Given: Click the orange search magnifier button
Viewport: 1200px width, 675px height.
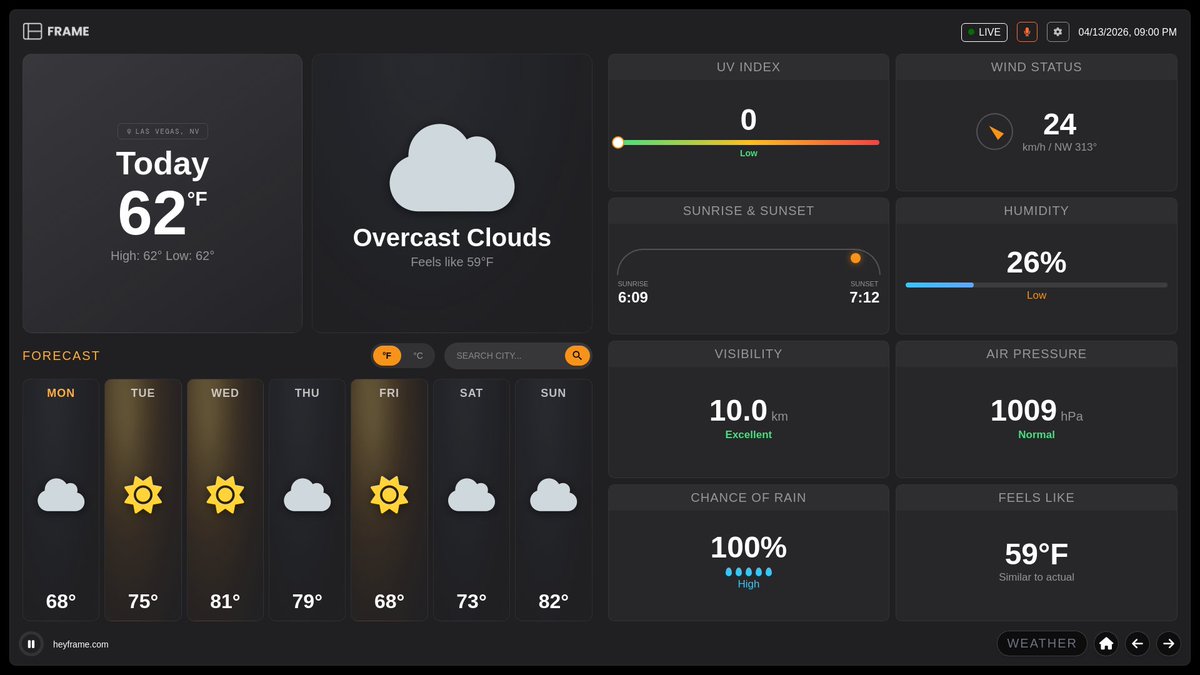Looking at the screenshot, I should 577,355.
